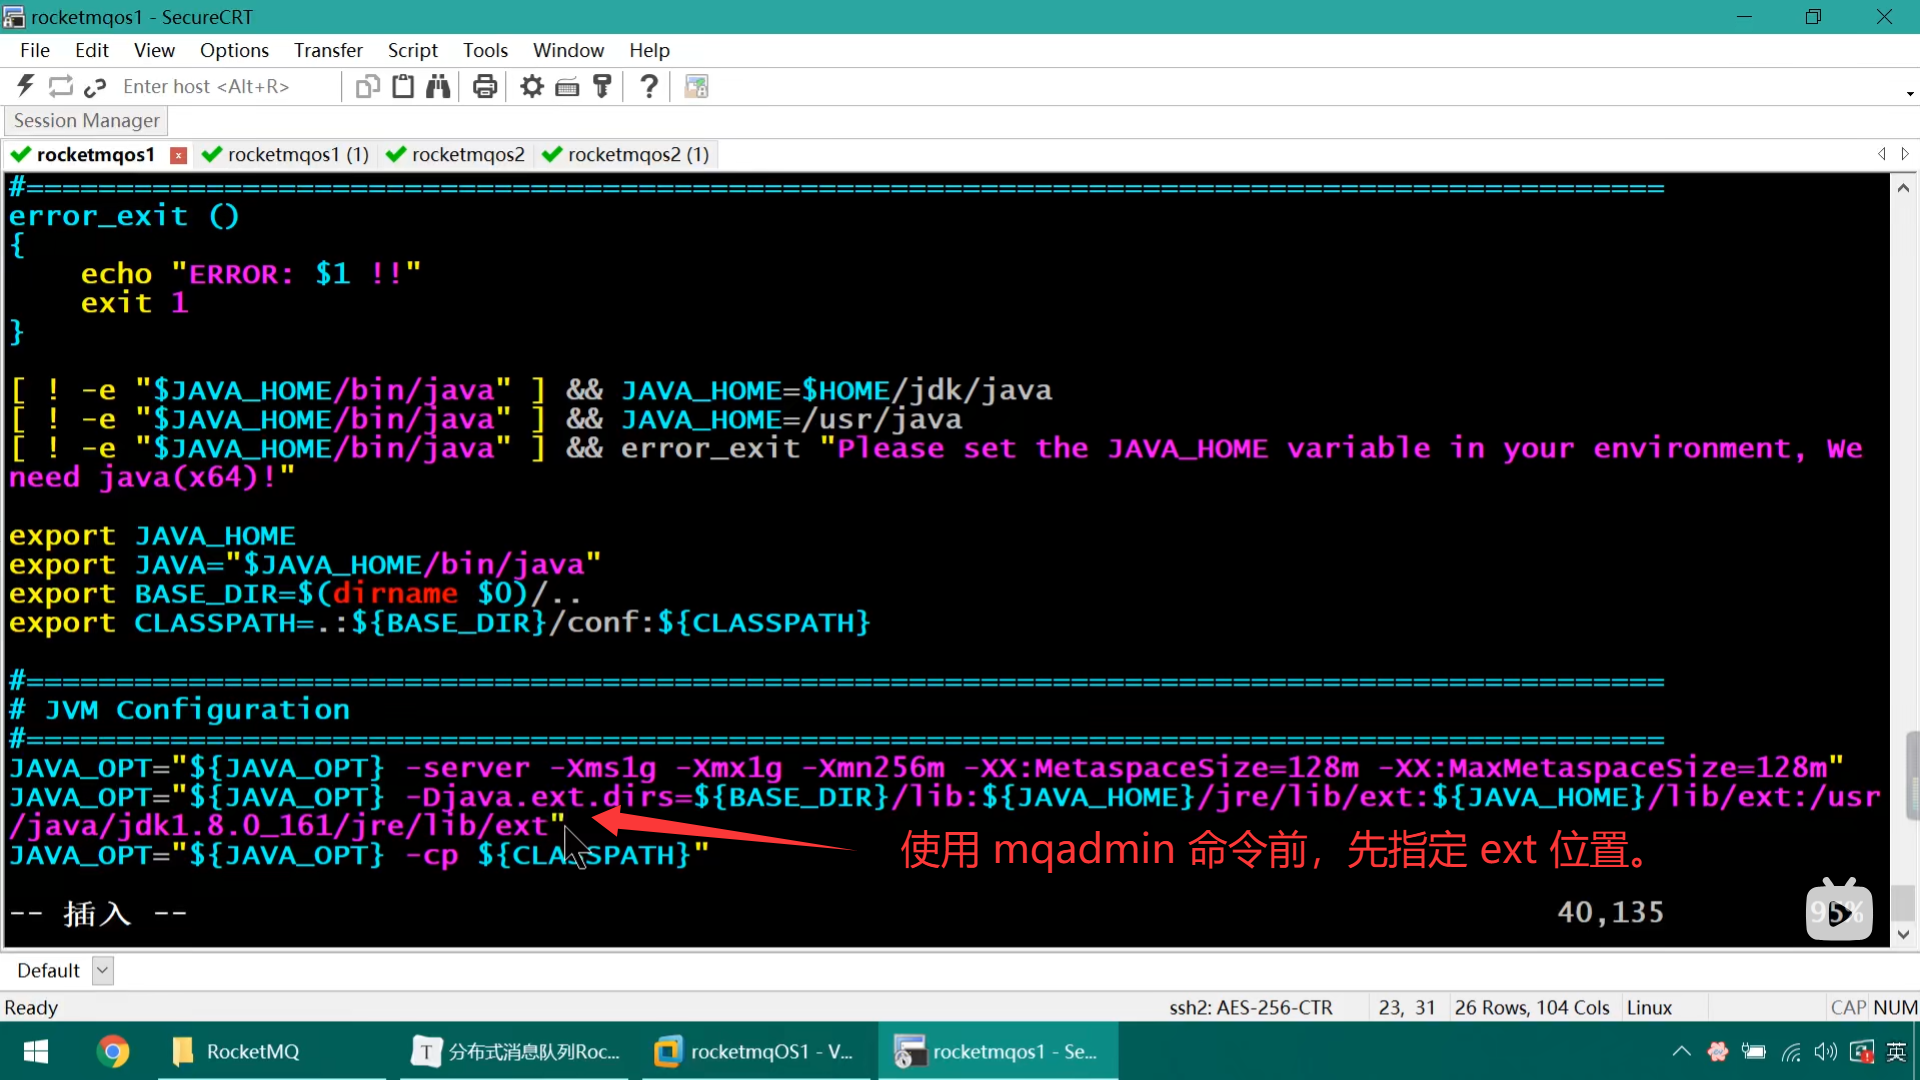This screenshot has width=1920, height=1080.
Task: Click the terminal scrollbar down arrow
Action: [1903, 934]
